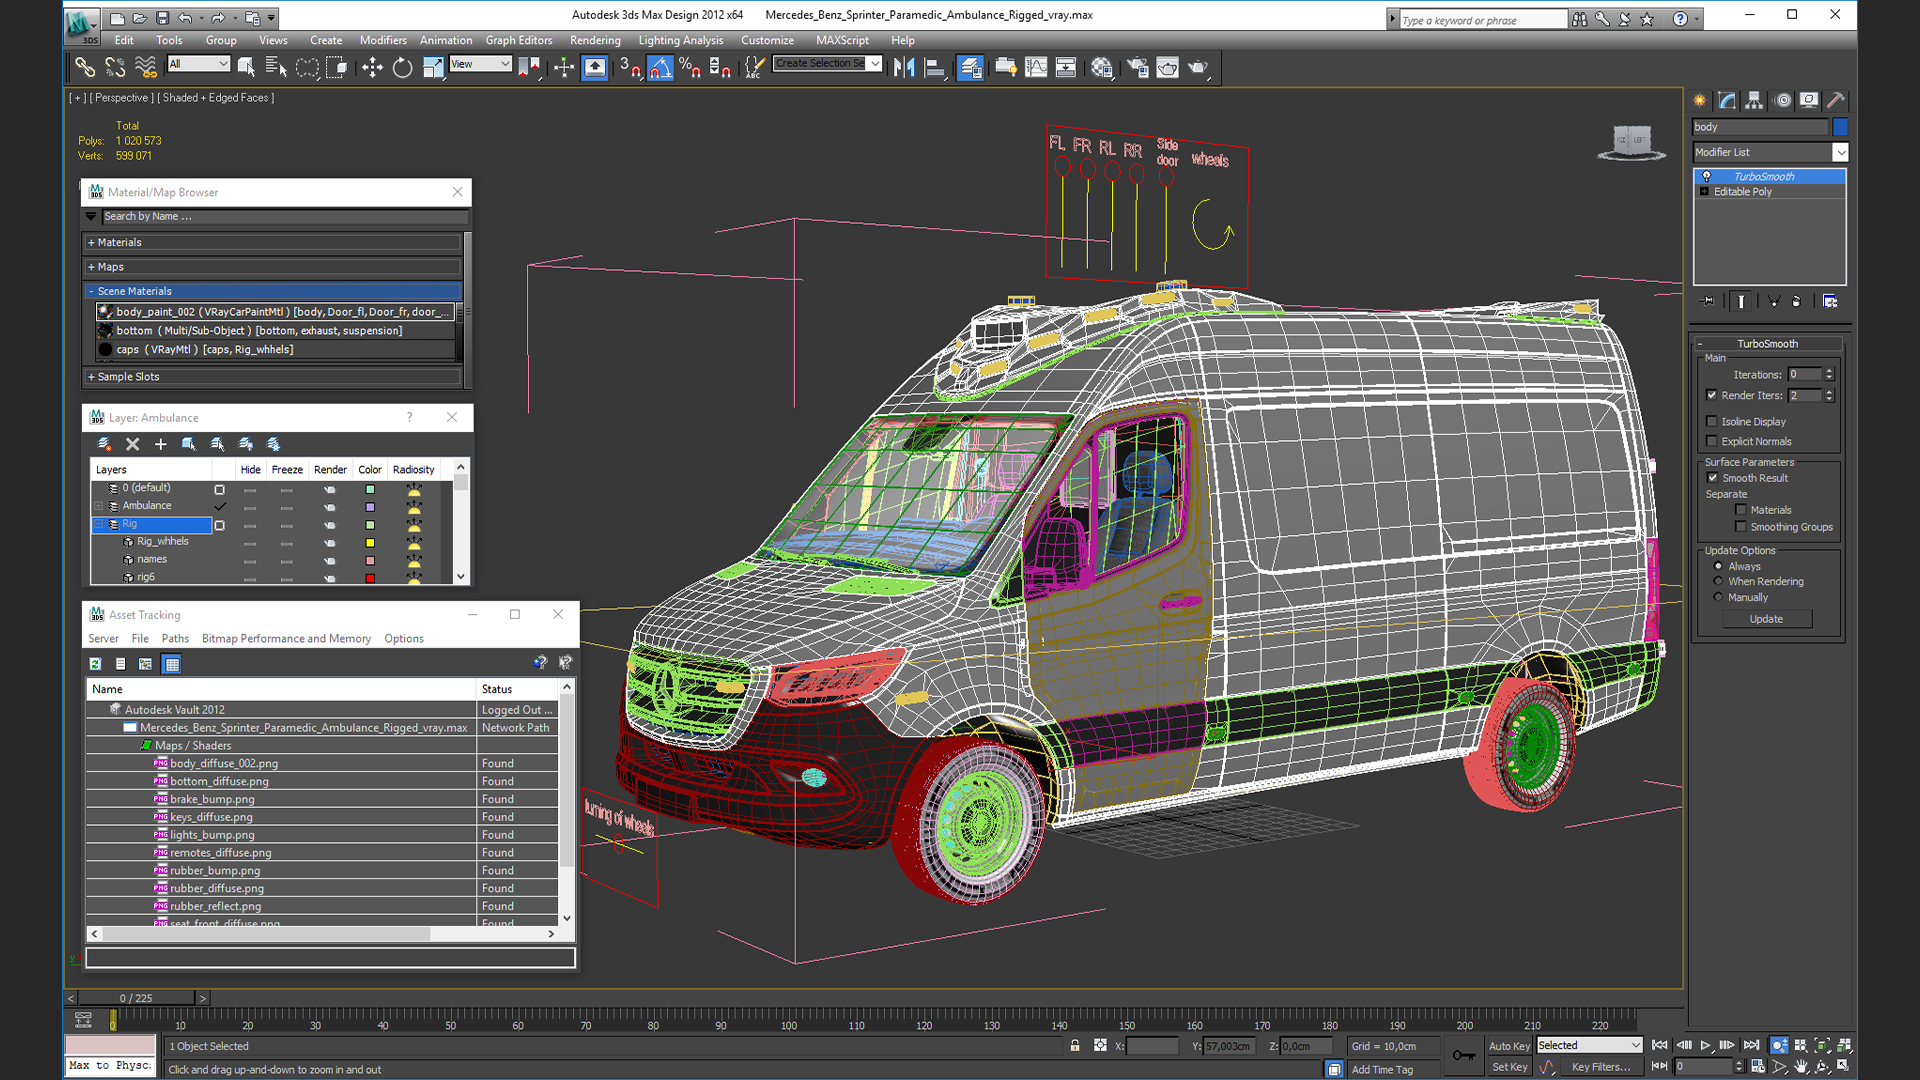Open the Hierarchy command panel tab
Viewport: 1920px width, 1080px height.
pyautogui.click(x=1754, y=100)
